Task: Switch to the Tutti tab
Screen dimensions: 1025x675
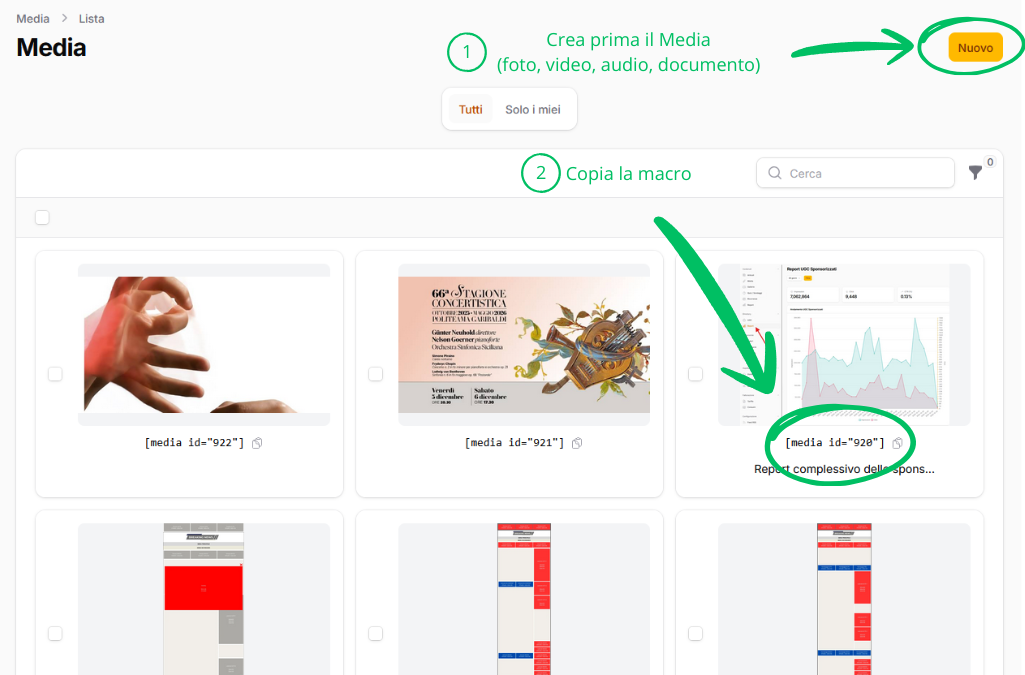Action: pos(470,110)
